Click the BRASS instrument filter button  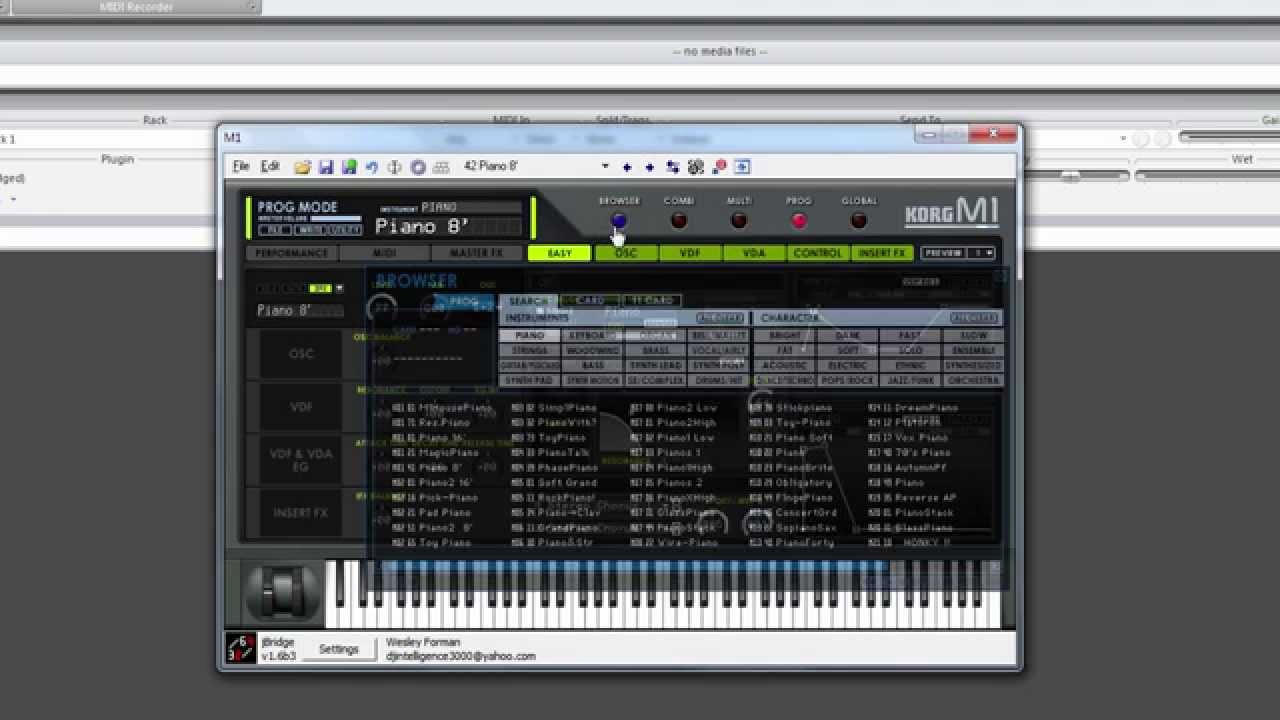(x=656, y=351)
